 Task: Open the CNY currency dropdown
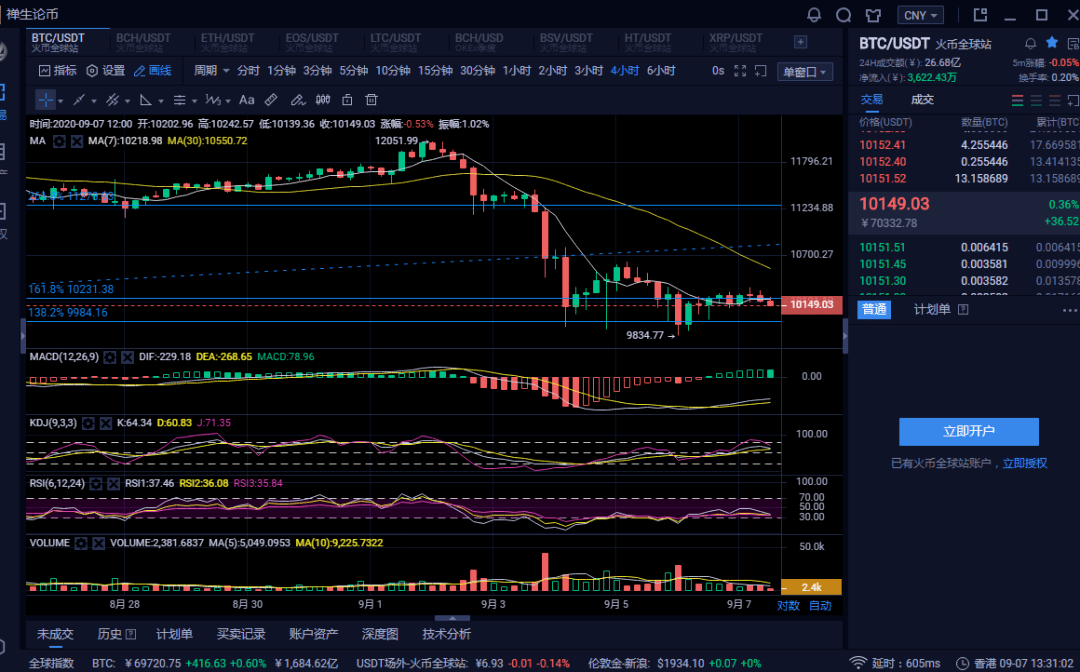[x=920, y=15]
